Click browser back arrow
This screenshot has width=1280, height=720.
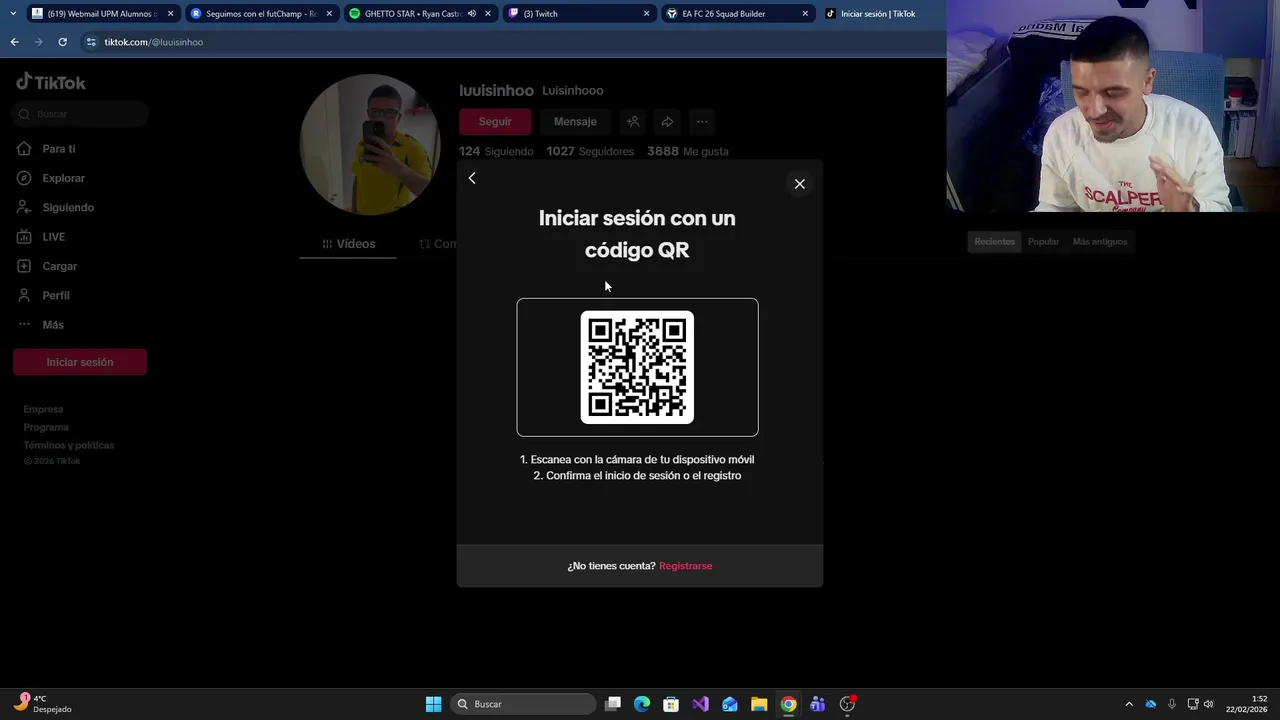tap(14, 42)
